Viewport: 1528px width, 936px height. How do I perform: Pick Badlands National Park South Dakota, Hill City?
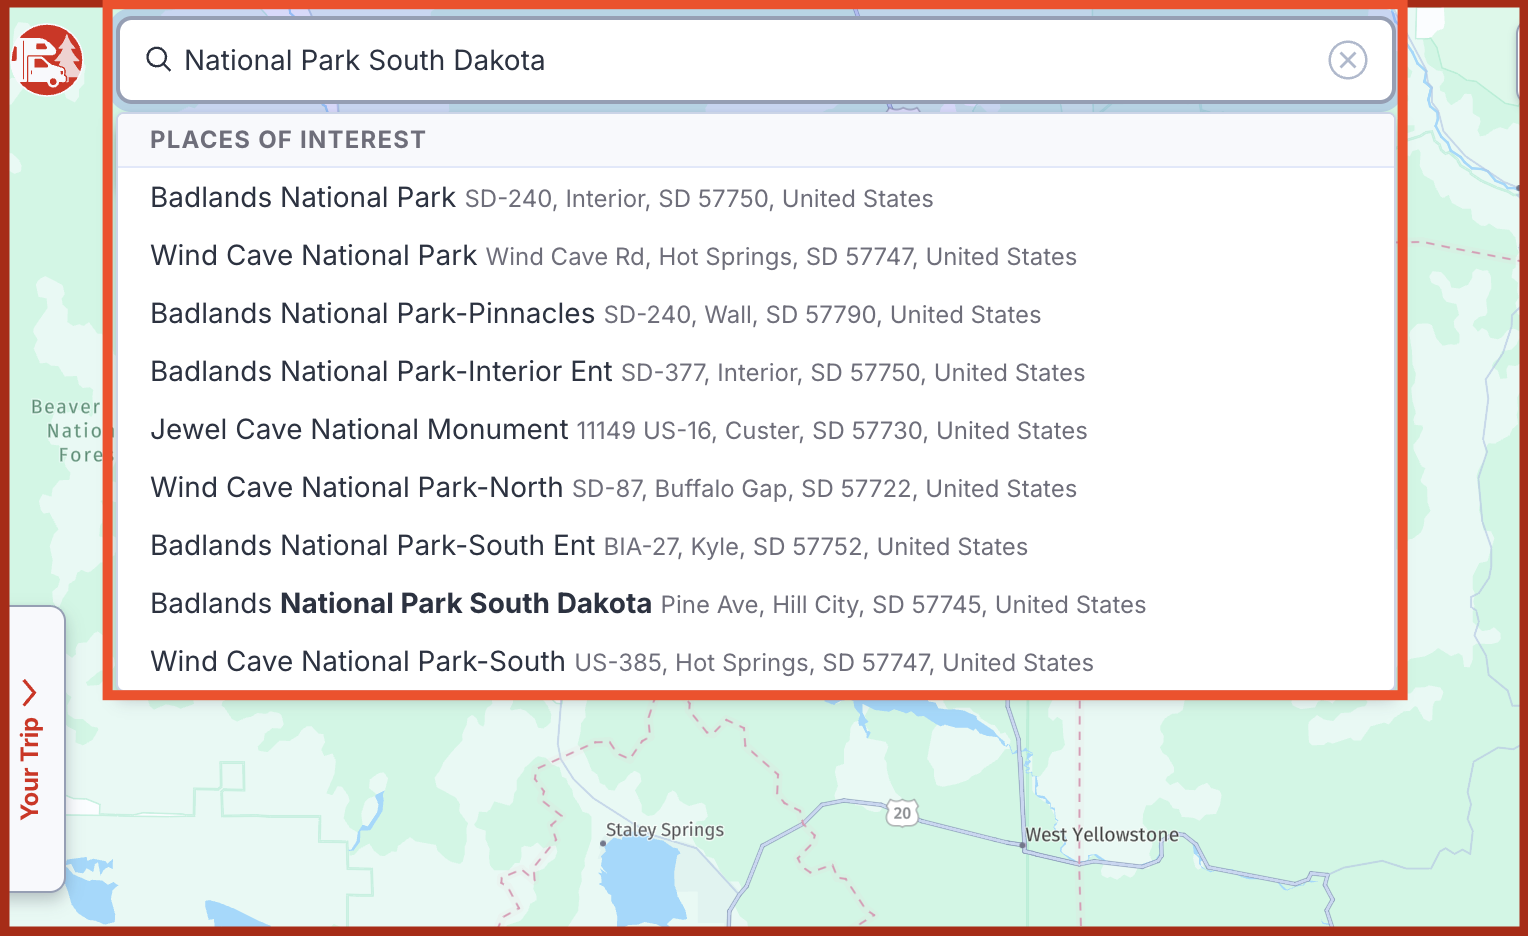(756, 604)
